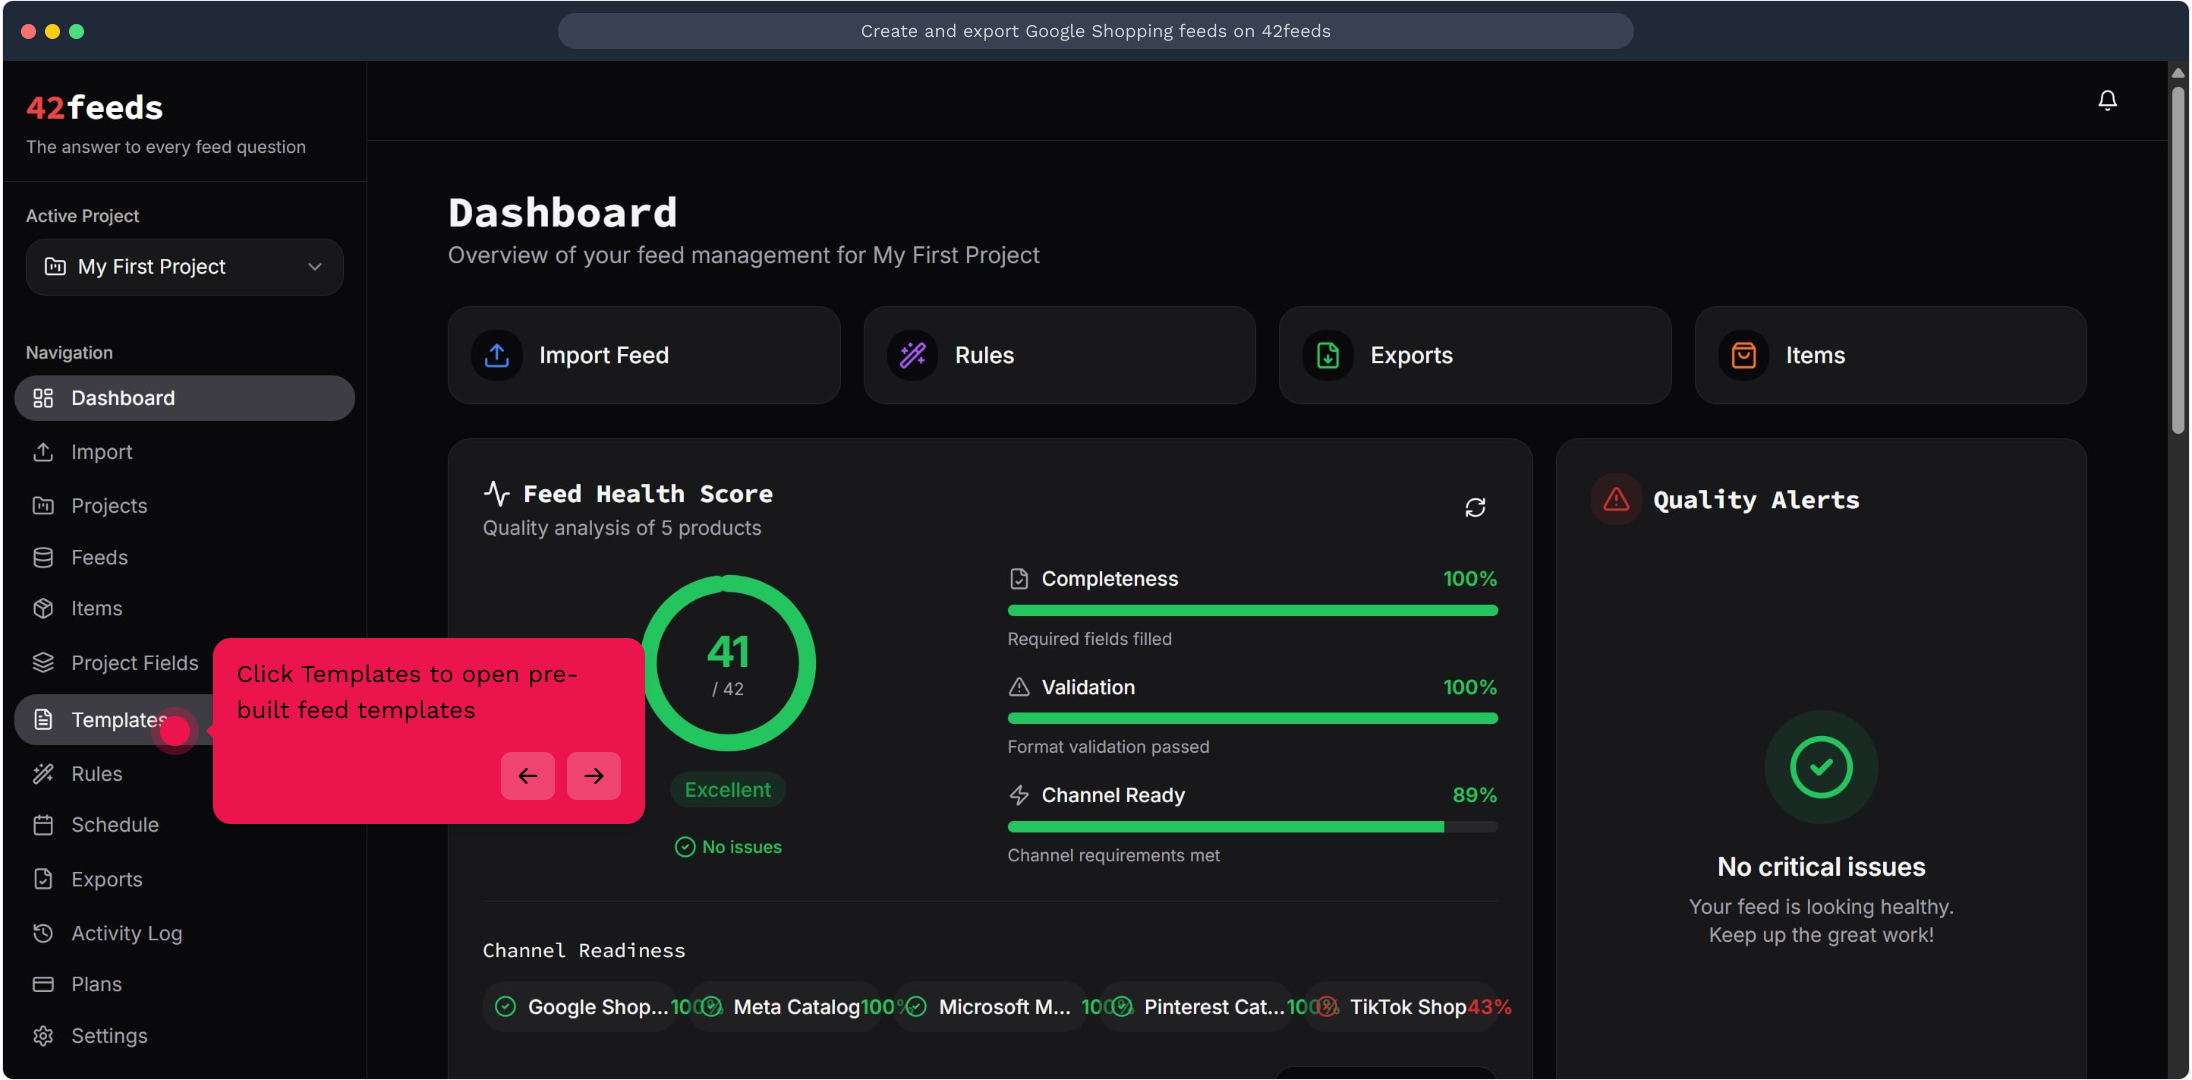Viewport: 2192px width, 1080px height.
Task: Go back to previous tutorial step
Action: (x=528, y=776)
